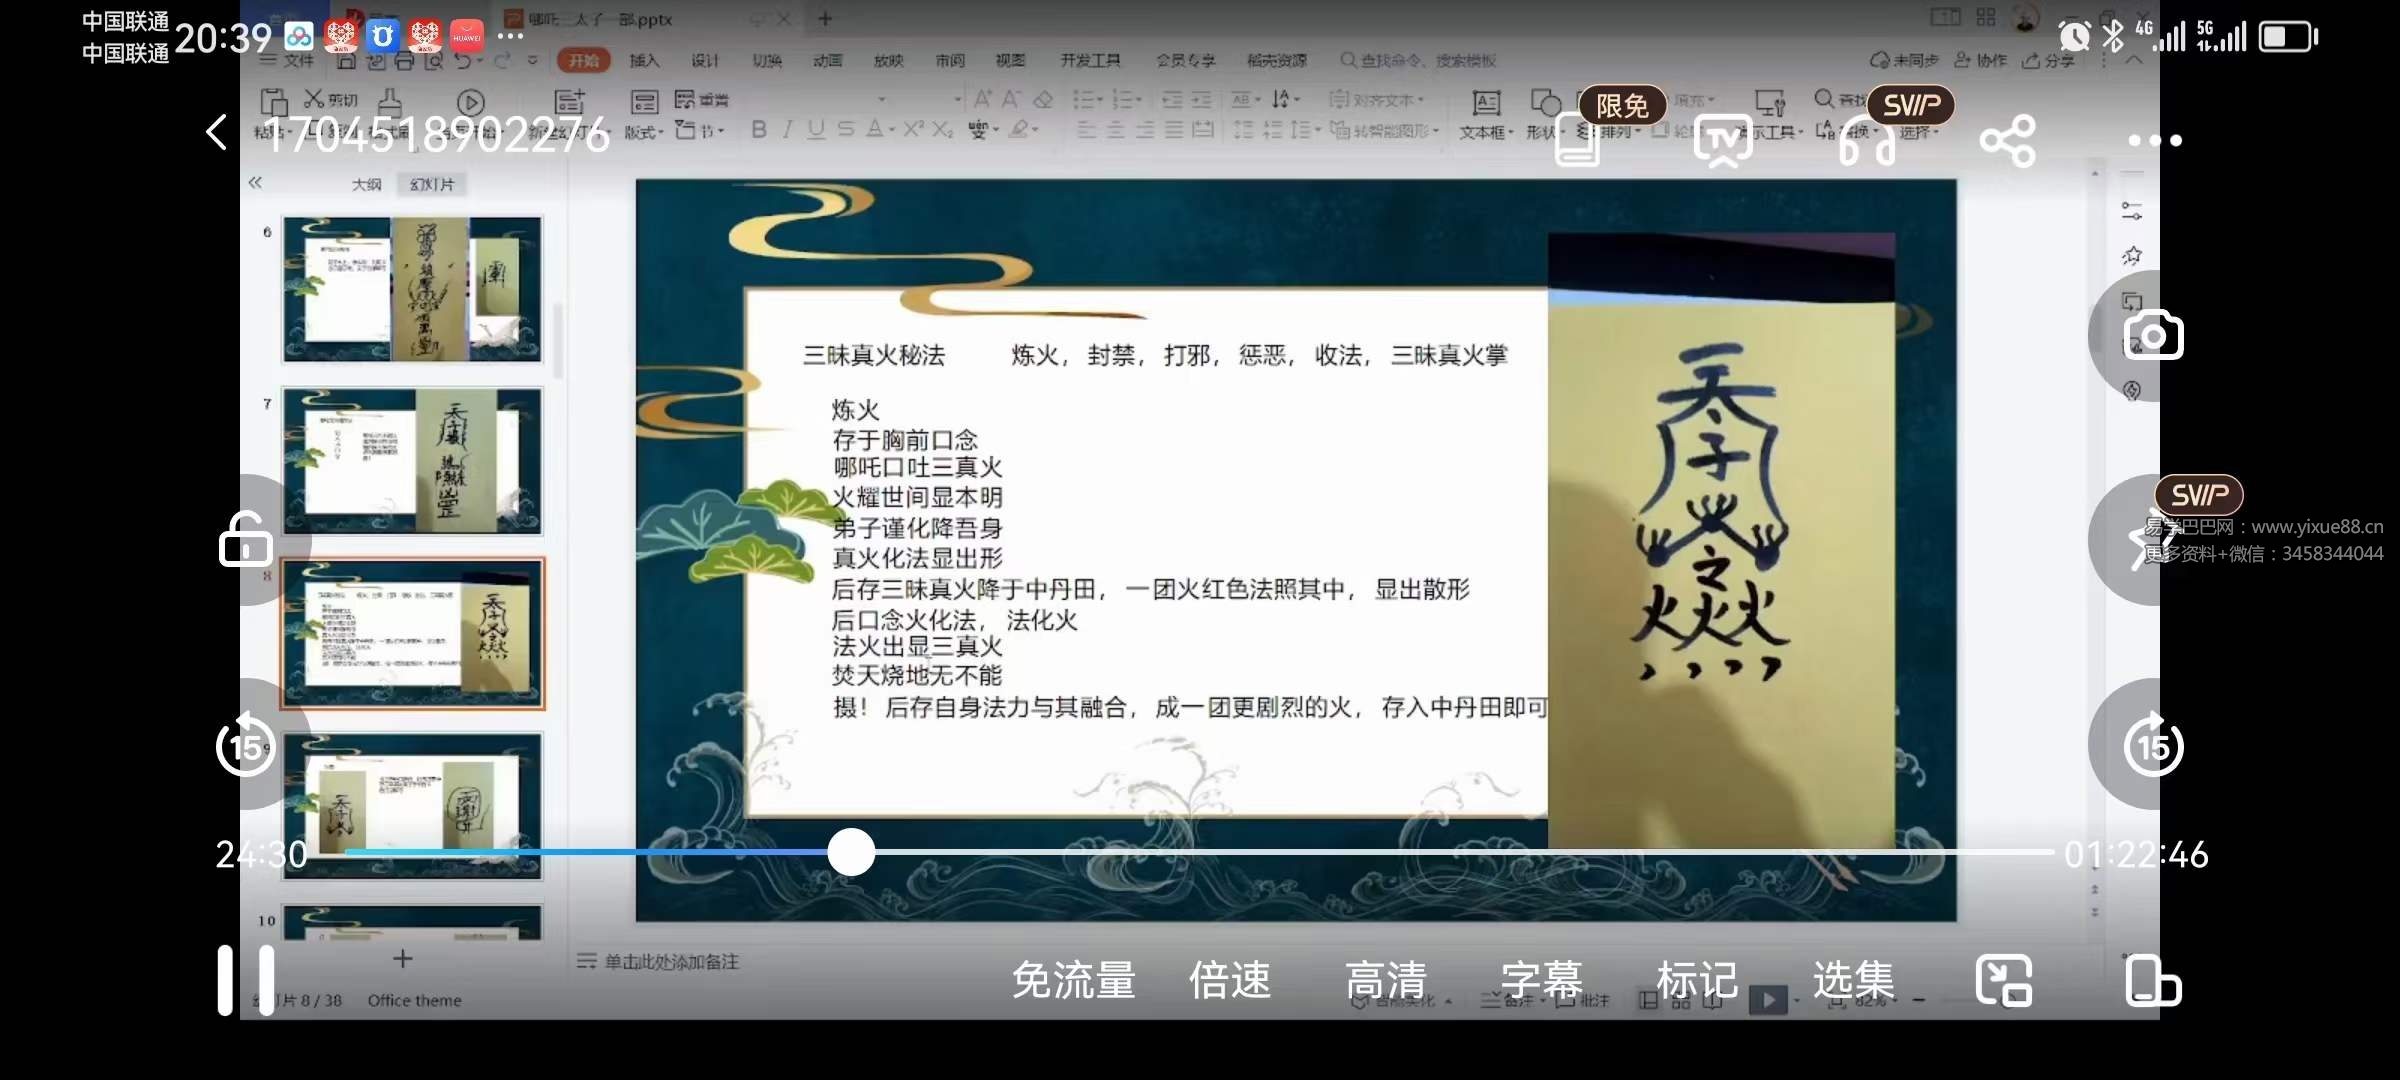
Task: Switch to audio mode via headphone icon
Action: tap(1866, 141)
